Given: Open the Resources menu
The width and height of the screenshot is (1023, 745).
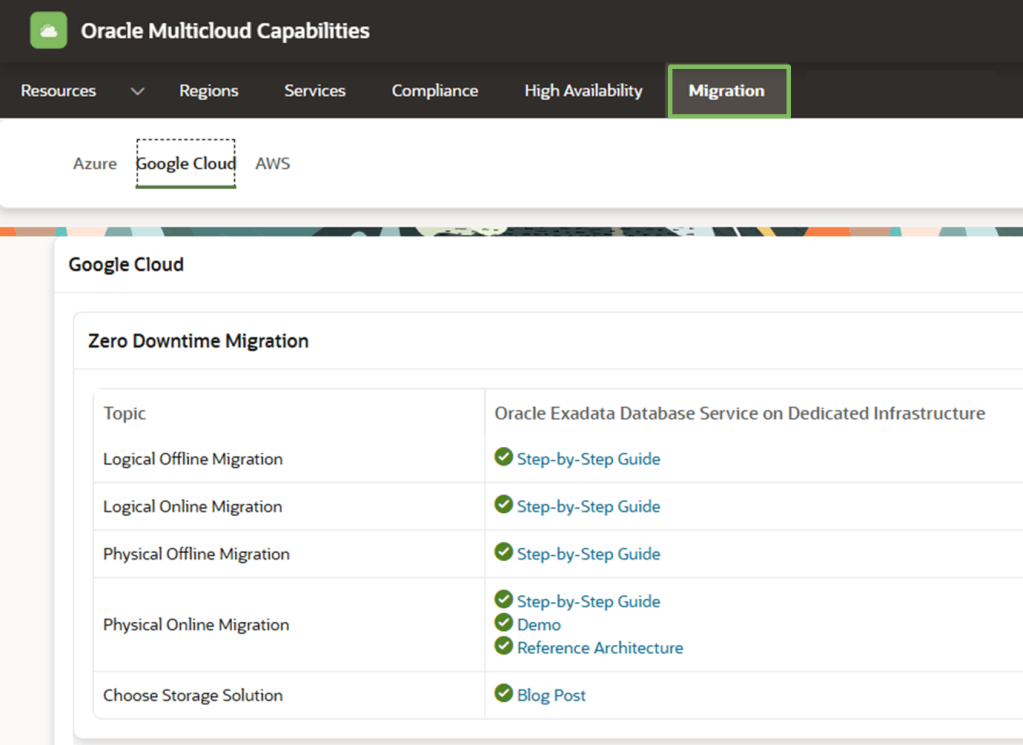Looking at the screenshot, I should coord(59,91).
